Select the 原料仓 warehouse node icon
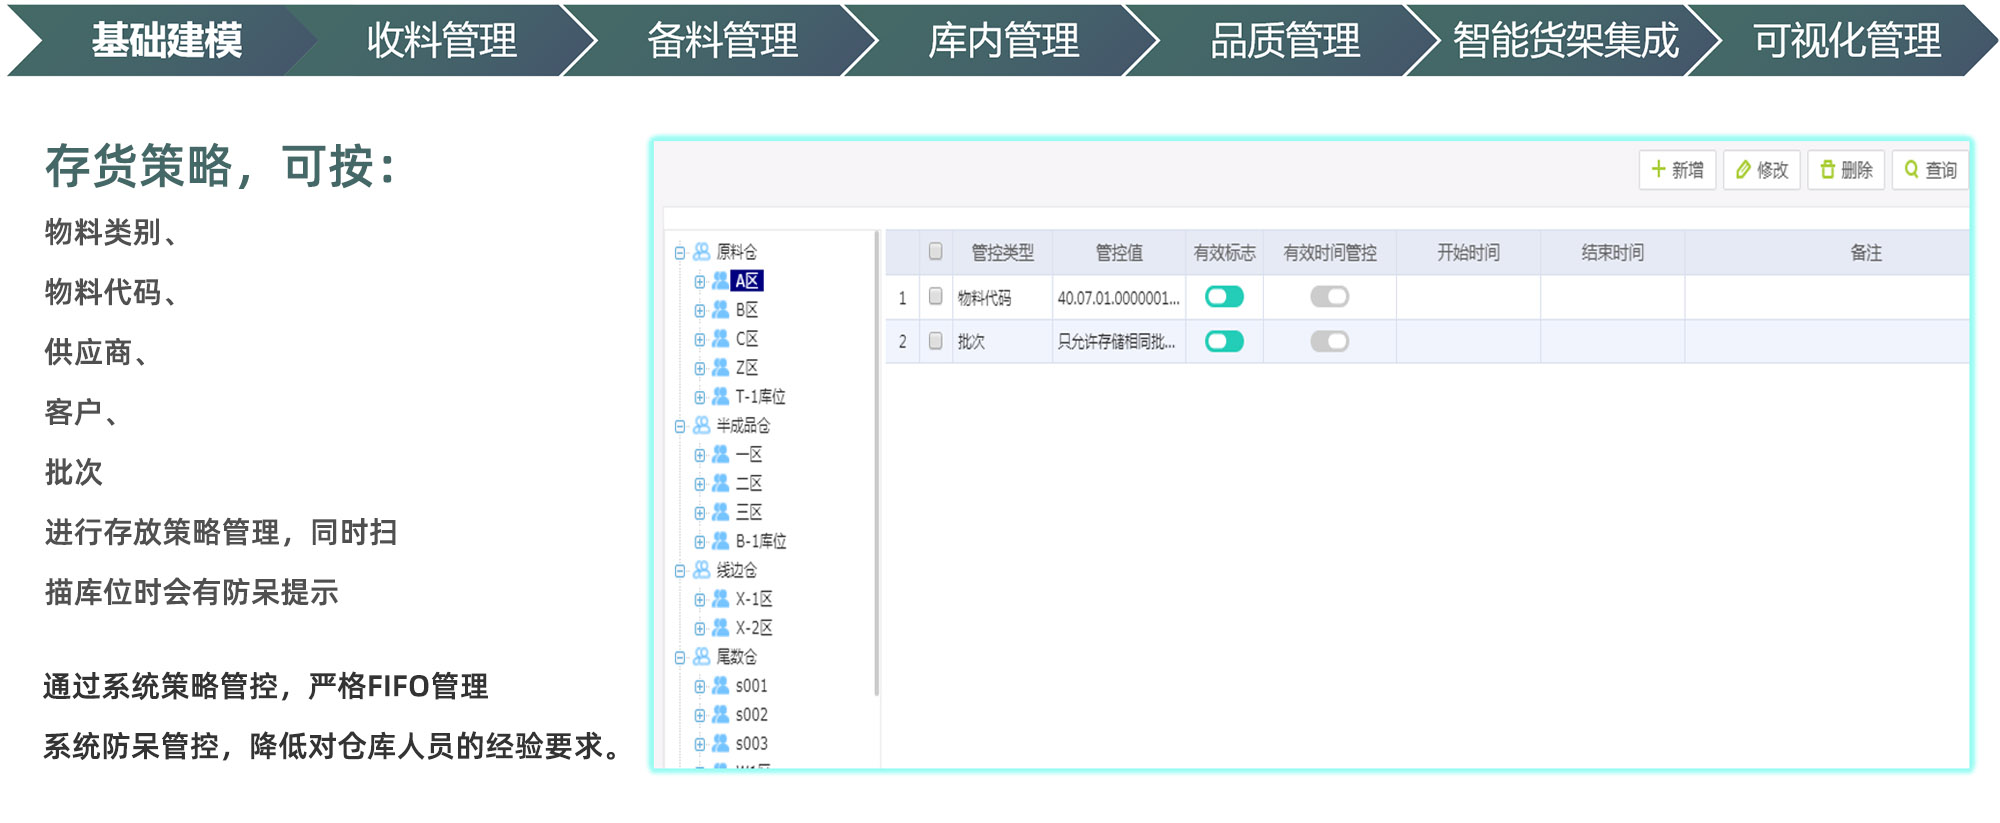This screenshot has width=2000, height=823. click(x=702, y=252)
